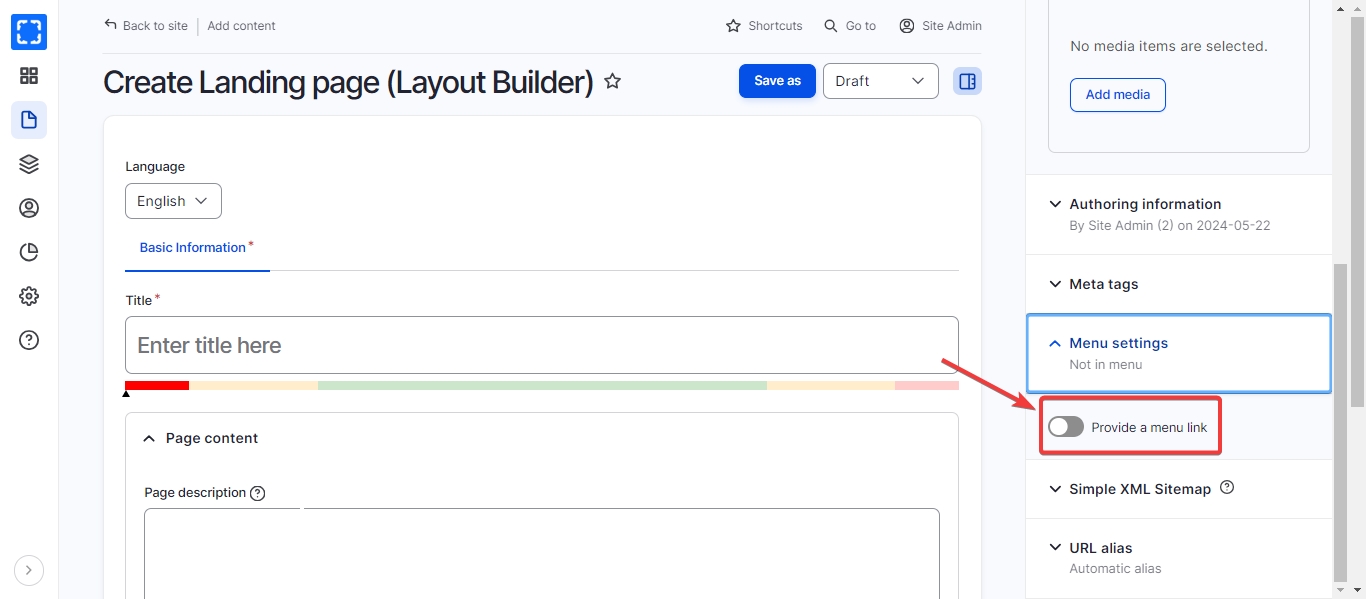1366x599 pixels.
Task: Enable the Provide a menu link toggle
Action: (x=1066, y=427)
